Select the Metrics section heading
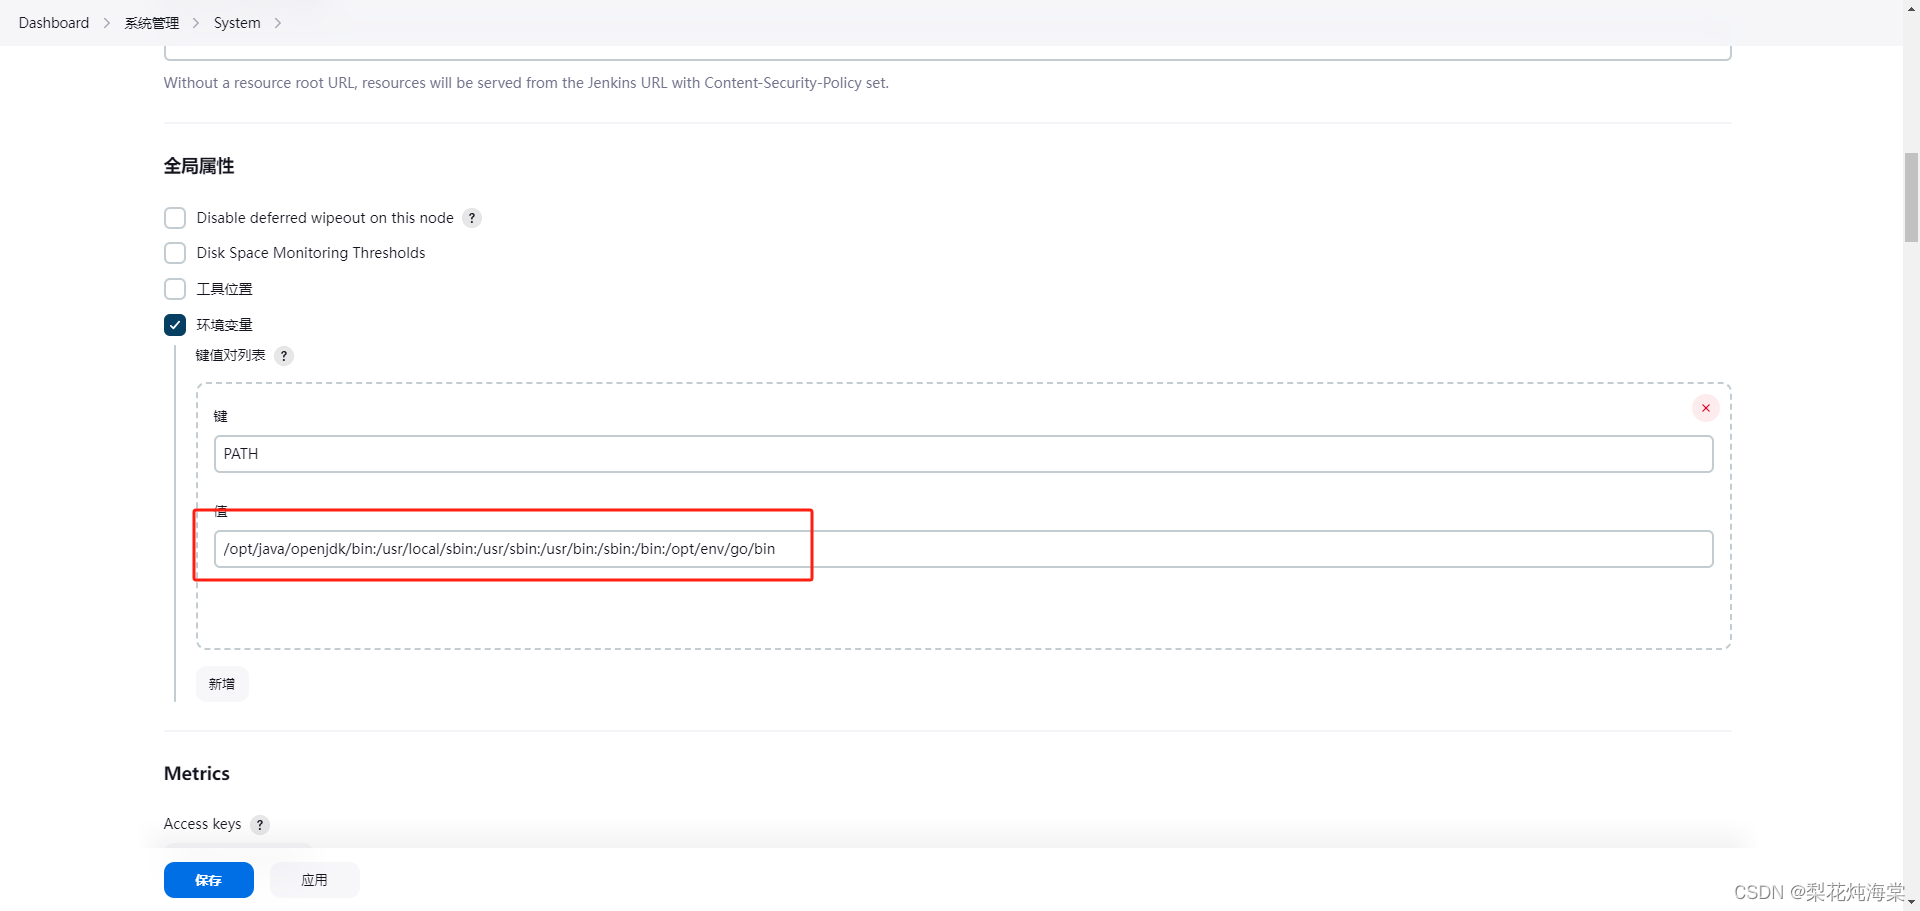The height and width of the screenshot is (911, 1920). click(x=197, y=774)
